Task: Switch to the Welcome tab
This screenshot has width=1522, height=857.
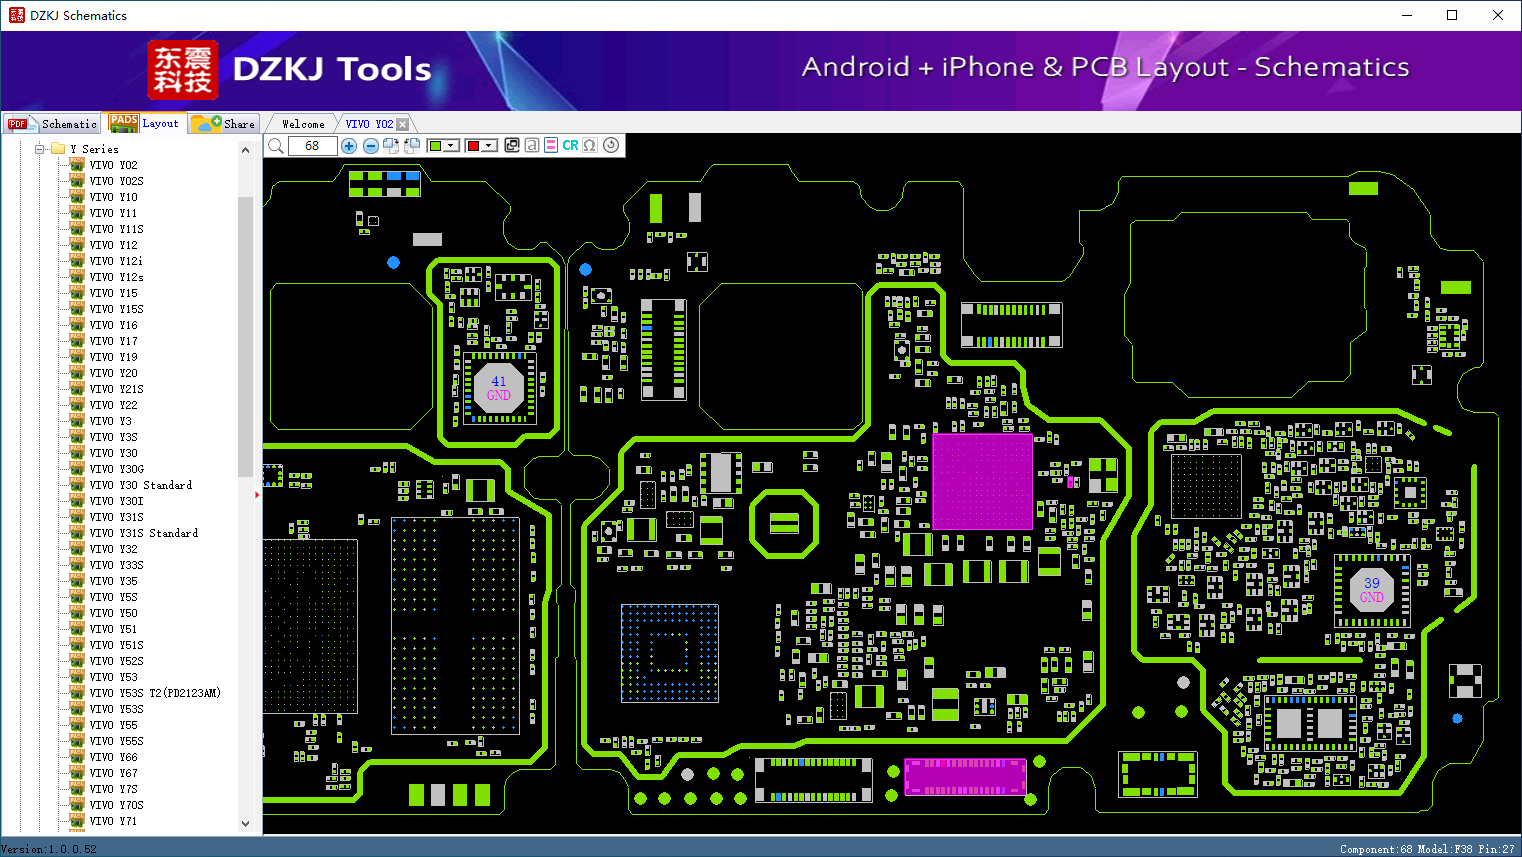Action: [x=303, y=124]
